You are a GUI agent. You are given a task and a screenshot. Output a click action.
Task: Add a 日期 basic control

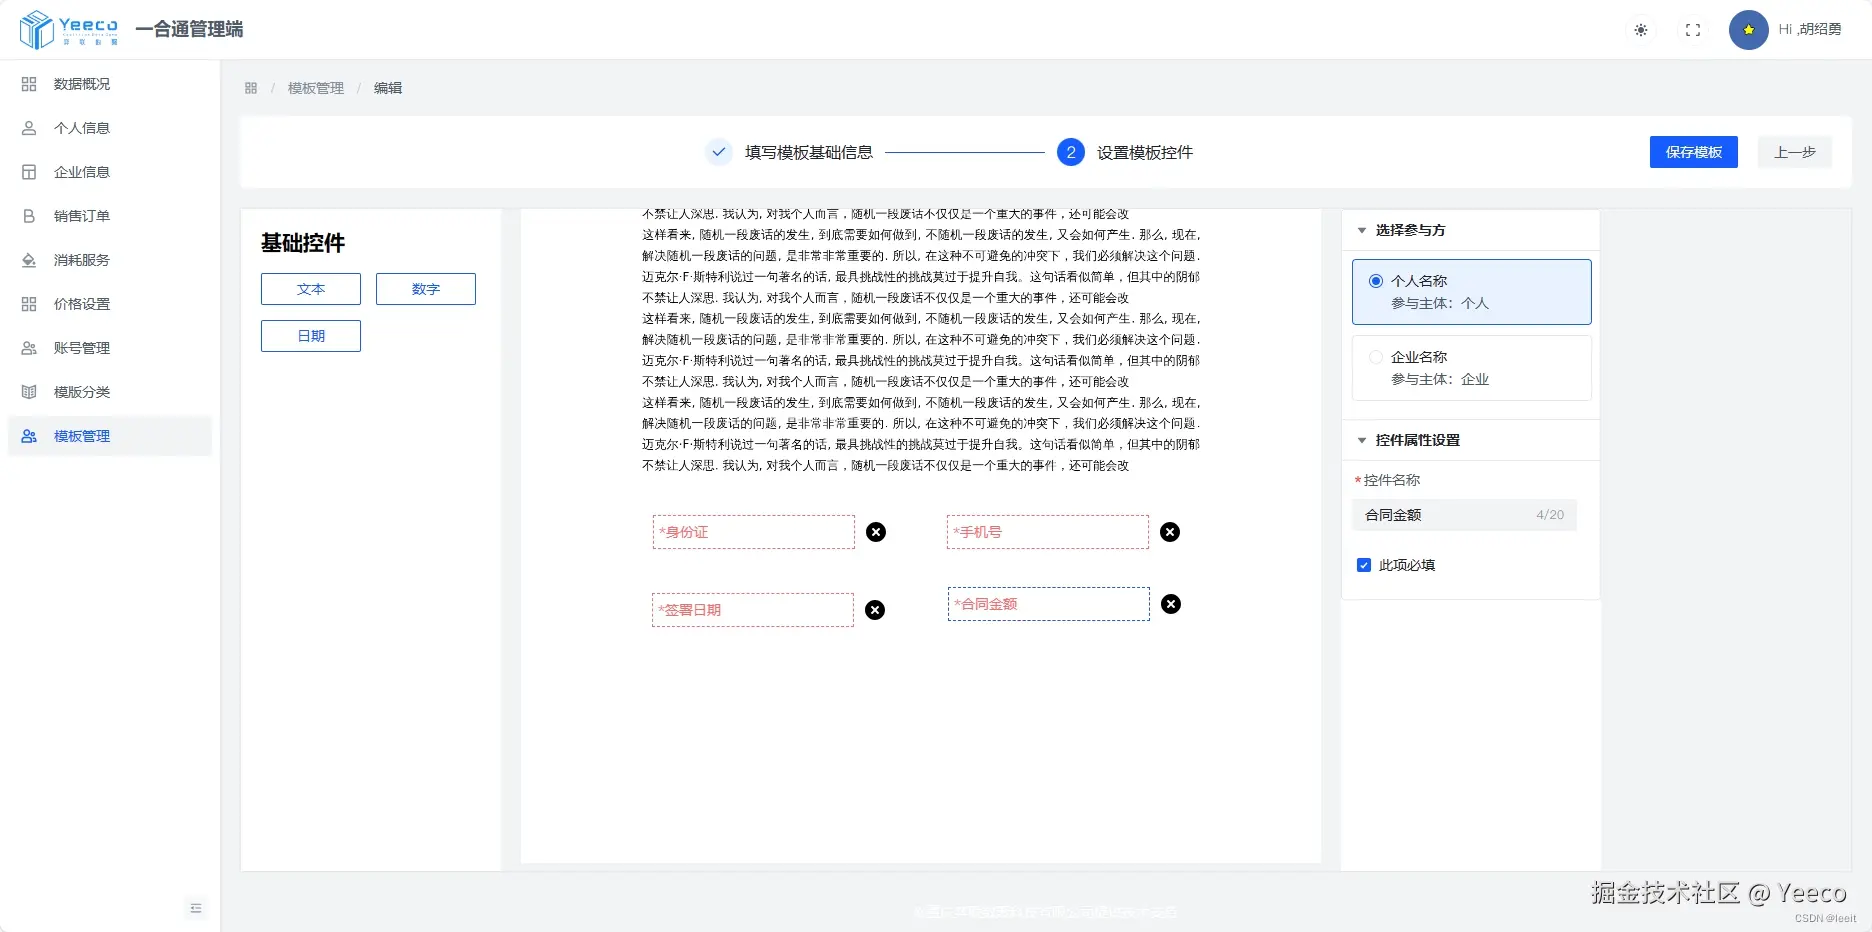tap(311, 336)
